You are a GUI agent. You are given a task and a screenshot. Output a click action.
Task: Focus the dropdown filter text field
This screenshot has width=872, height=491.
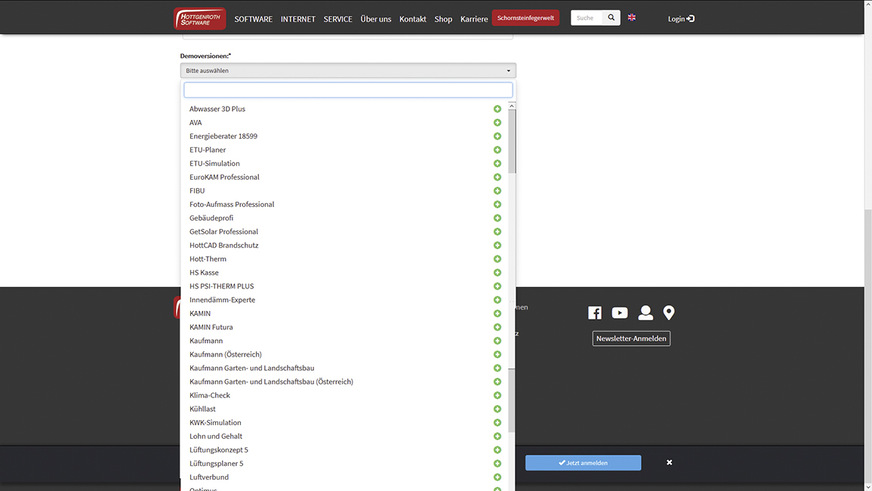pos(348,90)
